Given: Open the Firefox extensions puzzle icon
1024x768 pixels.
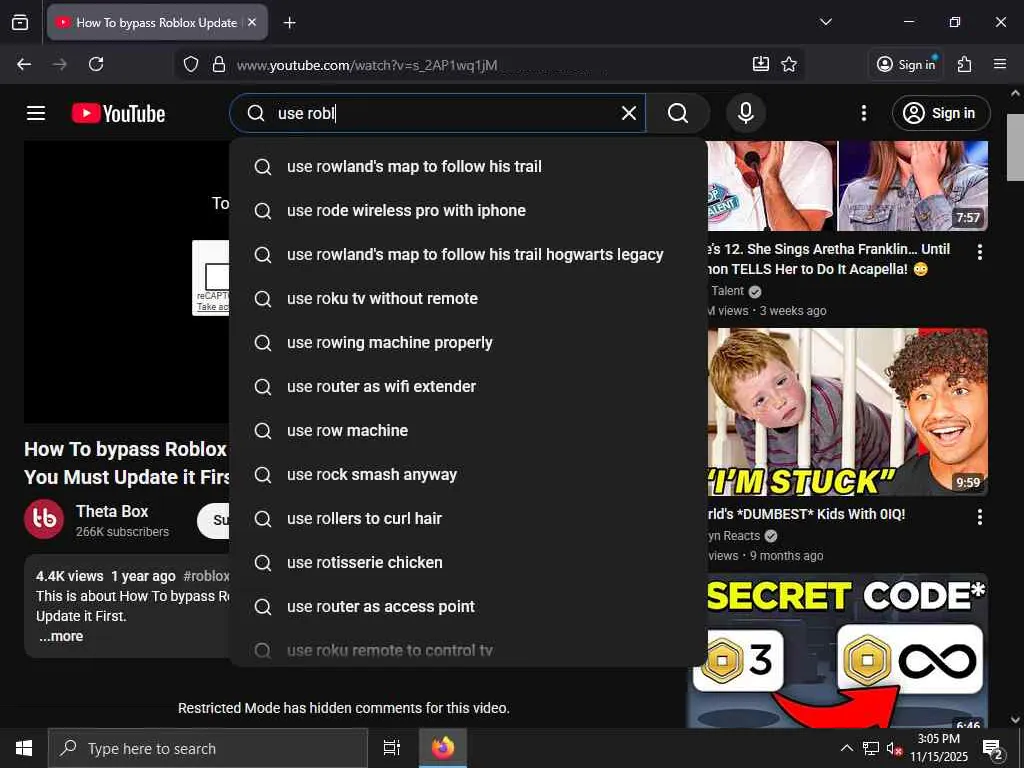Looking at the screenshot, I should [x=964, y=64].
